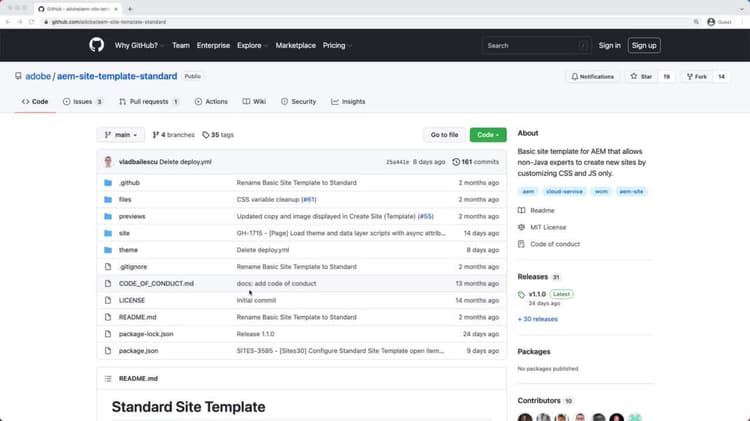The height and width of the screenshot is (421, 750).
Task: Switch to the Wiki tab
Action: coord(254,101)
